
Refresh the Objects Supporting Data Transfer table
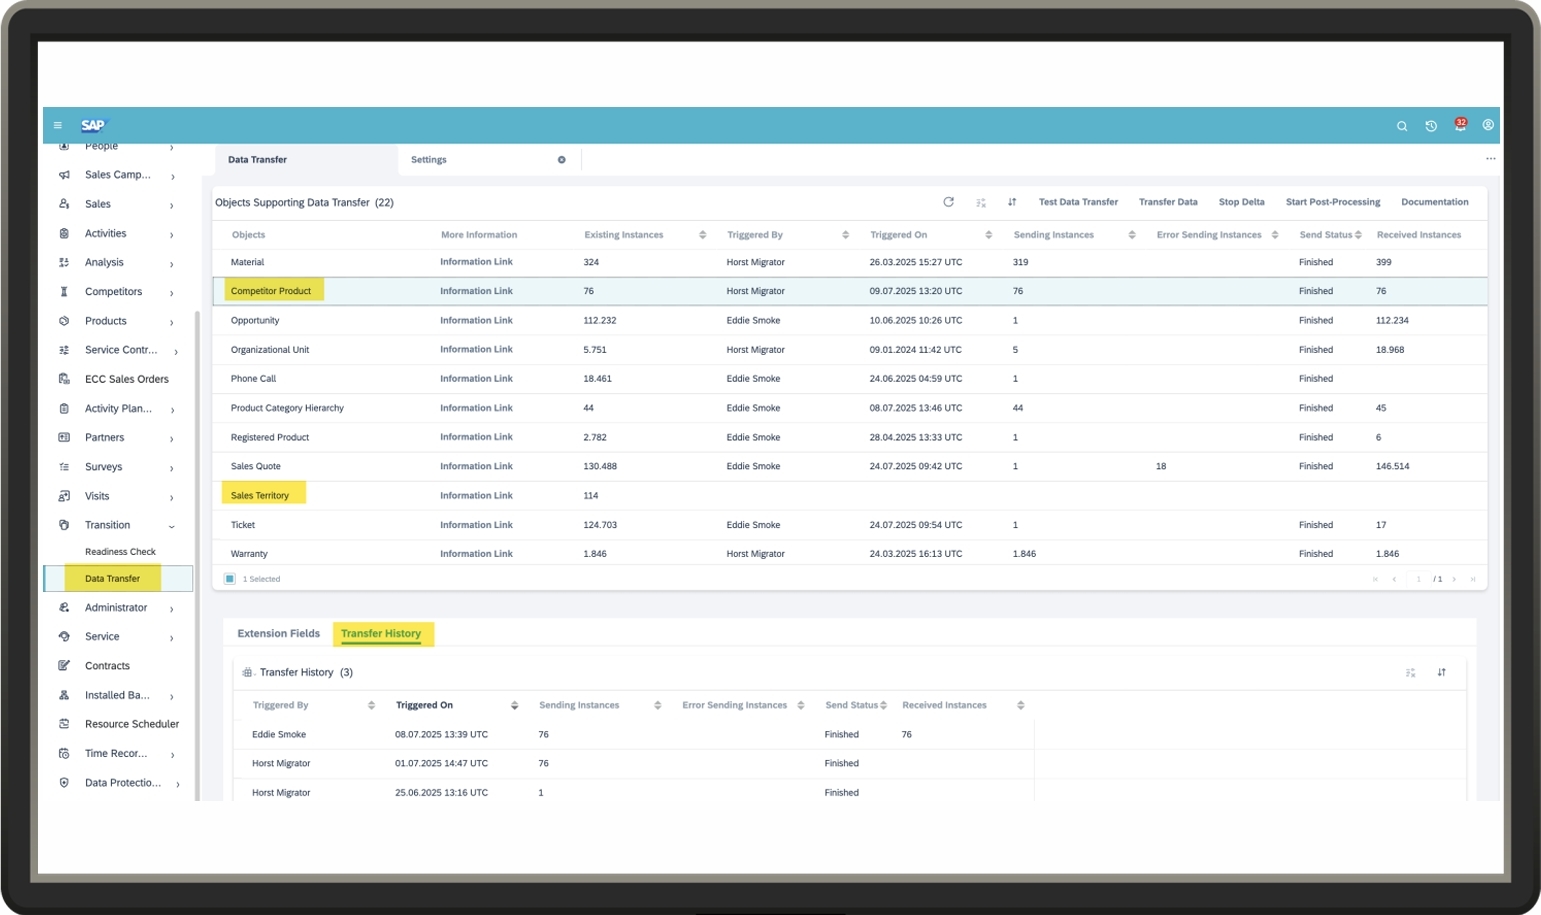point(948,202)
